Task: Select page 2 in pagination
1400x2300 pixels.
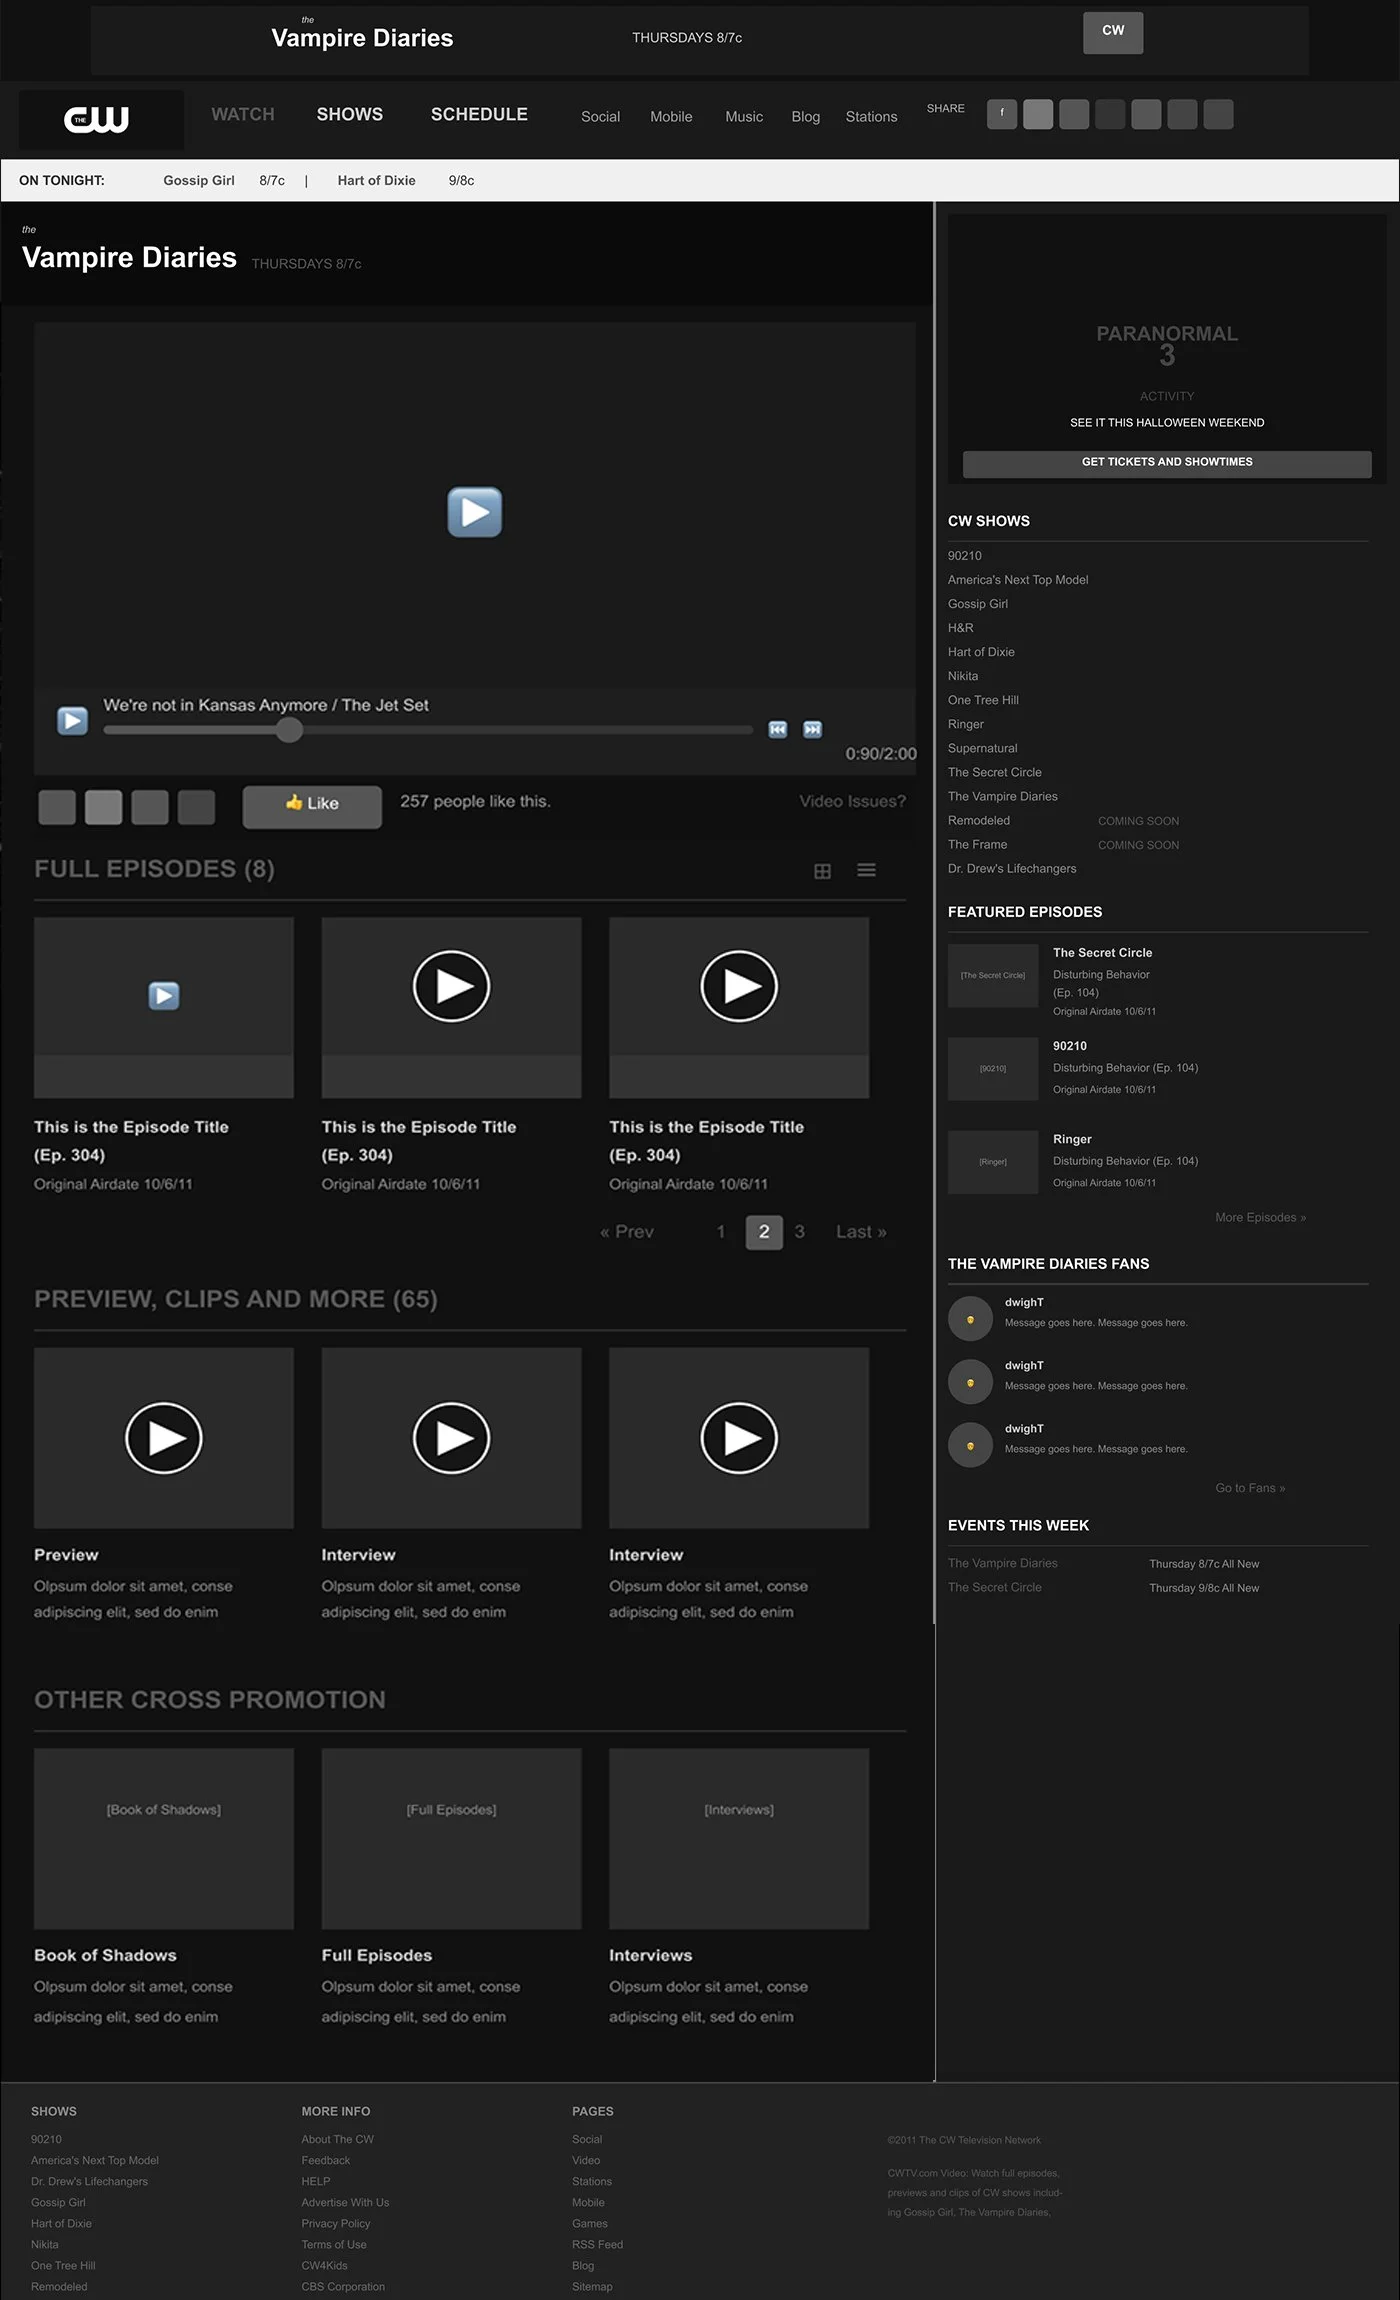Action: pyautogui.click(x=764, y=1232)
